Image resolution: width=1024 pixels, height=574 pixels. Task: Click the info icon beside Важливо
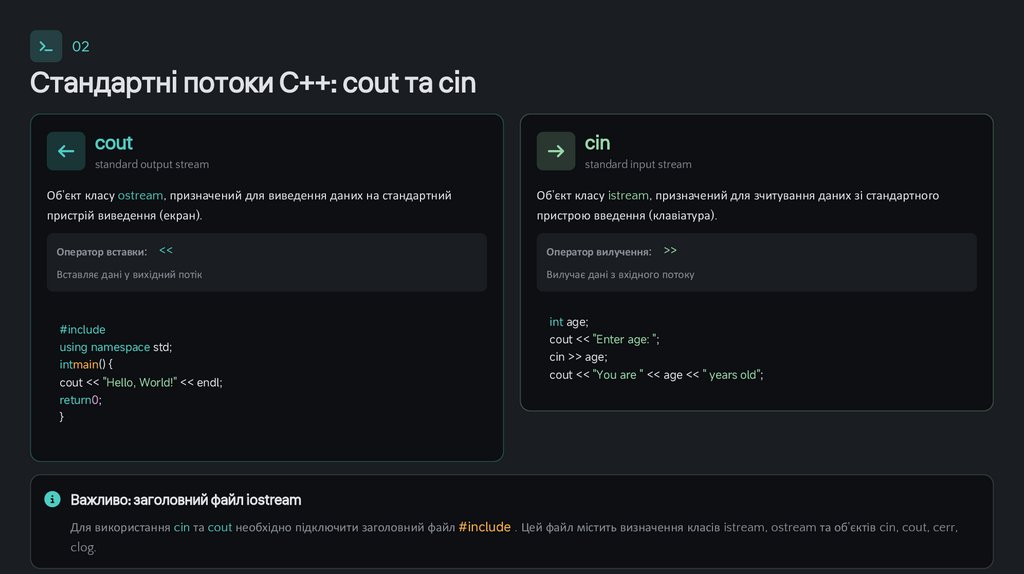[53, 499]
